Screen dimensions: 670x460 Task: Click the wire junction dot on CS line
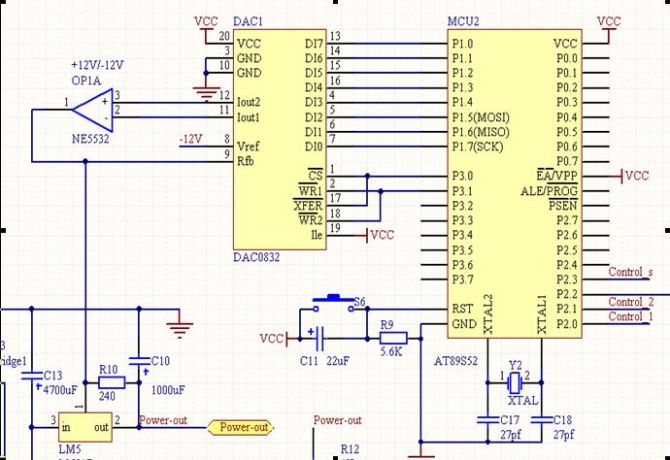pyautogui.click(x=367, y=176)
